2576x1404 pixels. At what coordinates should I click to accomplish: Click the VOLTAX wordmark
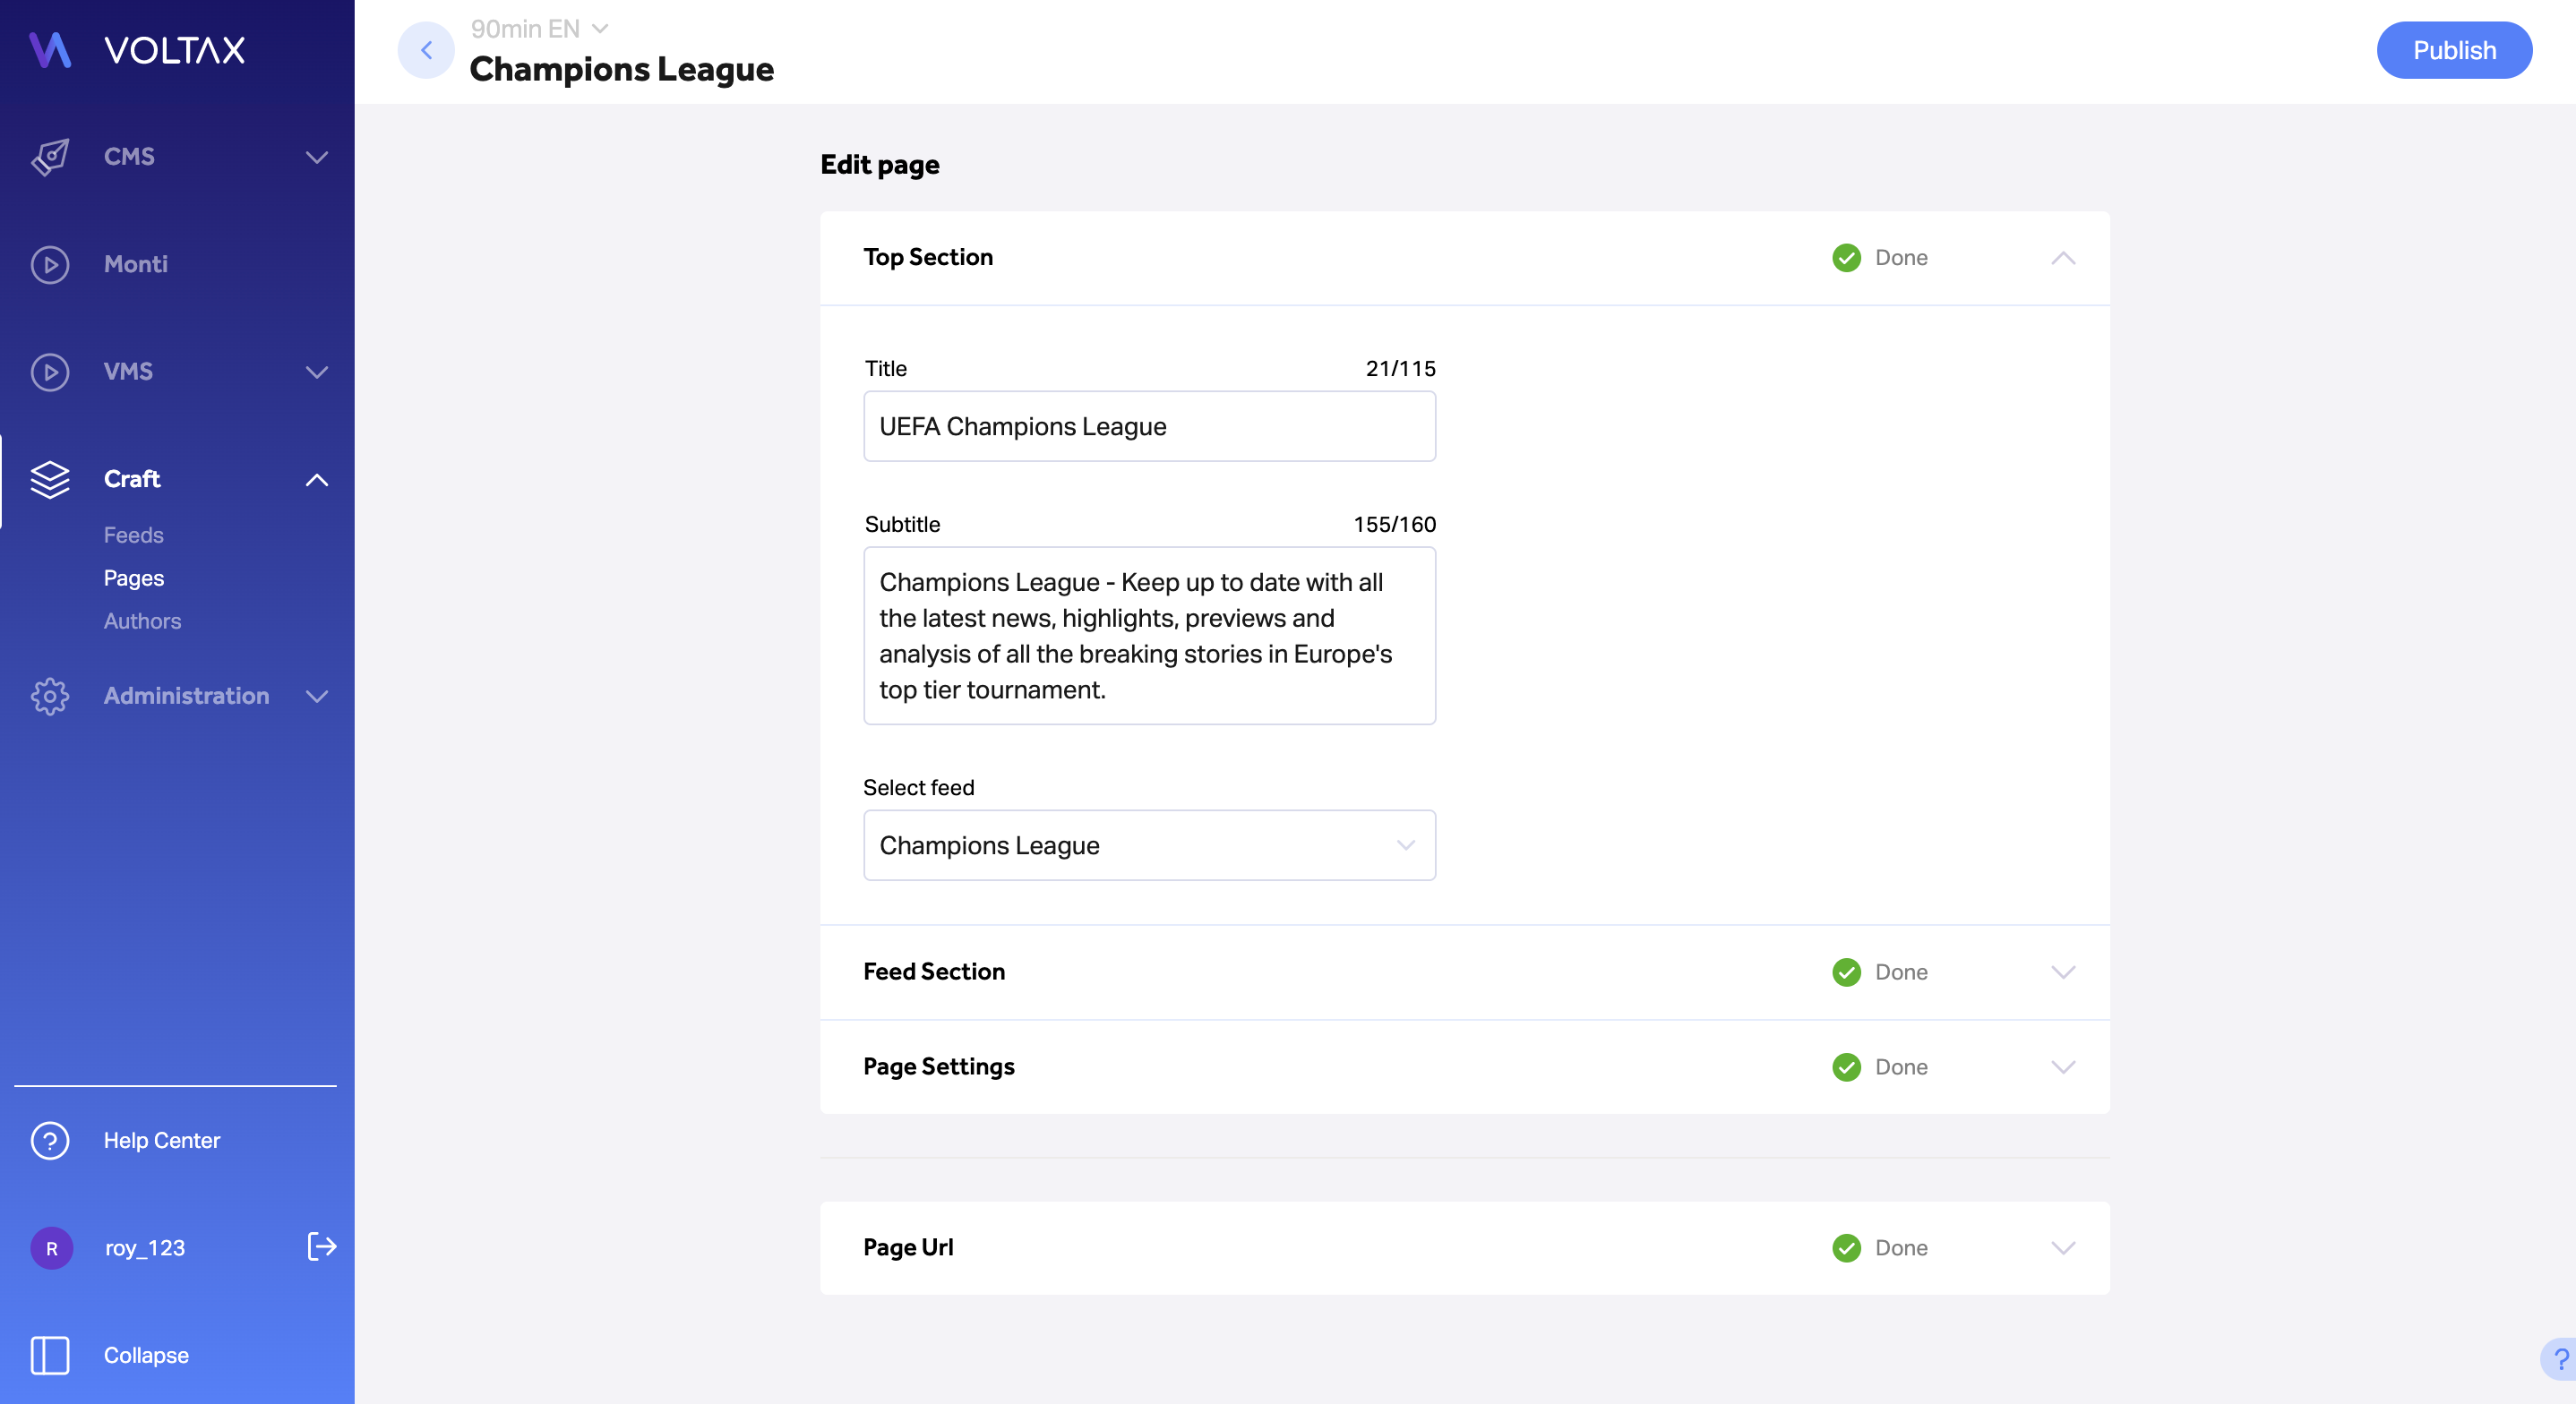pyautogui.click(x=174, y=50)
